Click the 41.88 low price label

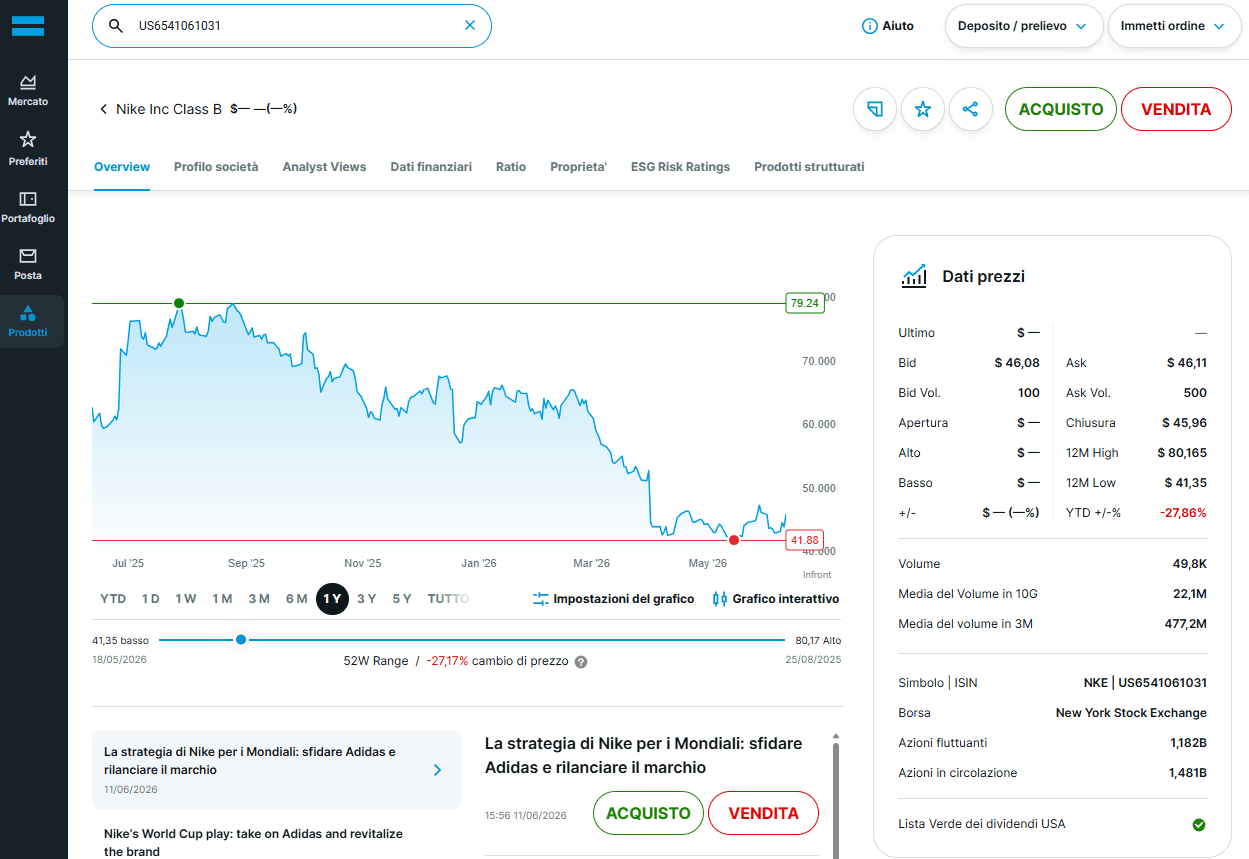[x=804, y=540]
